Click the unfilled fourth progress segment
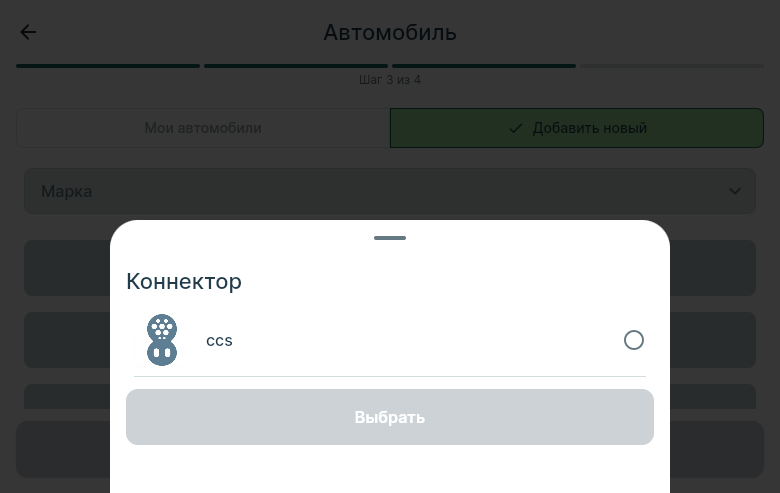This screenshot has width=780, height=493. [x=672, y=66]
